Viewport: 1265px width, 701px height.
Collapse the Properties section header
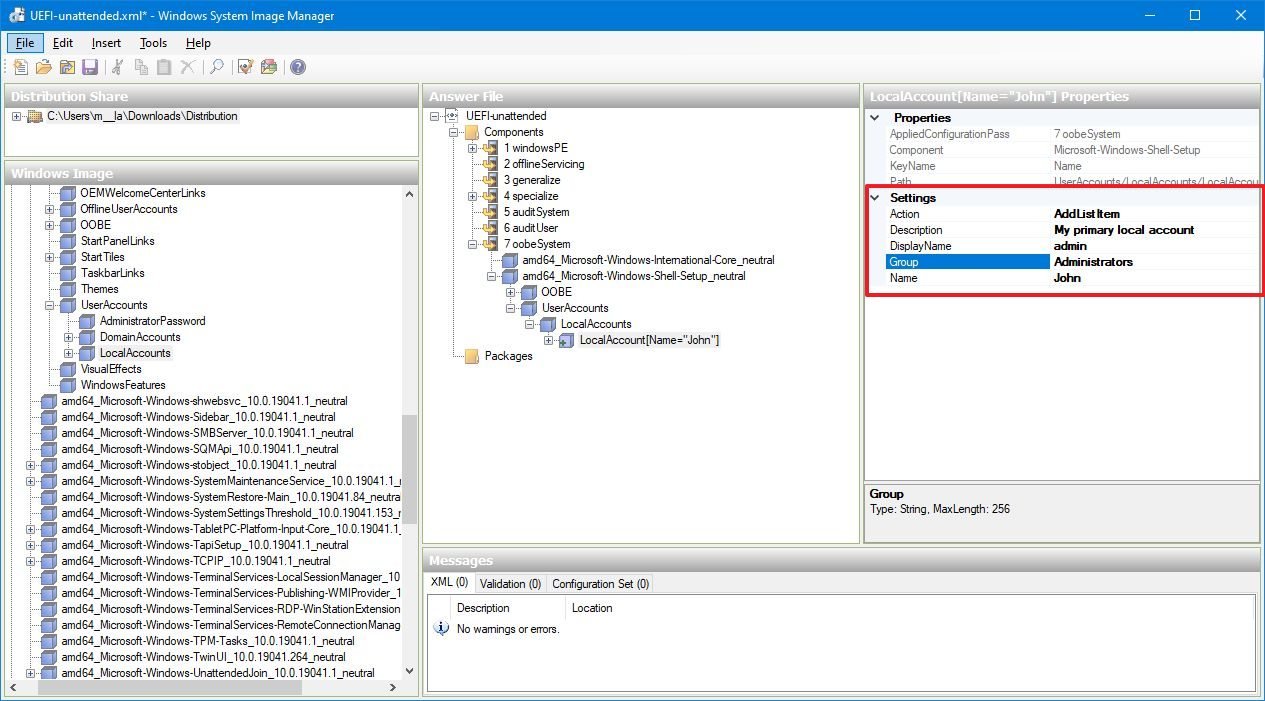coord(875,118)
